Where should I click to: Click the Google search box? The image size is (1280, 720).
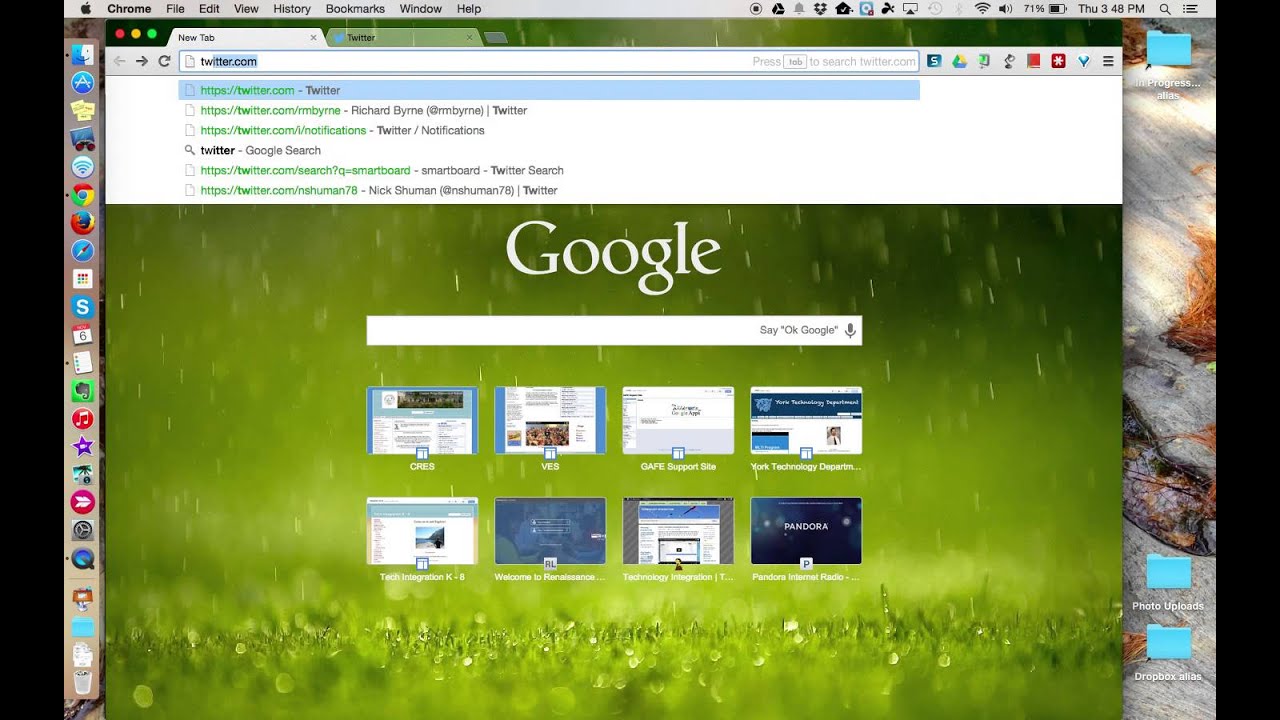614,330
